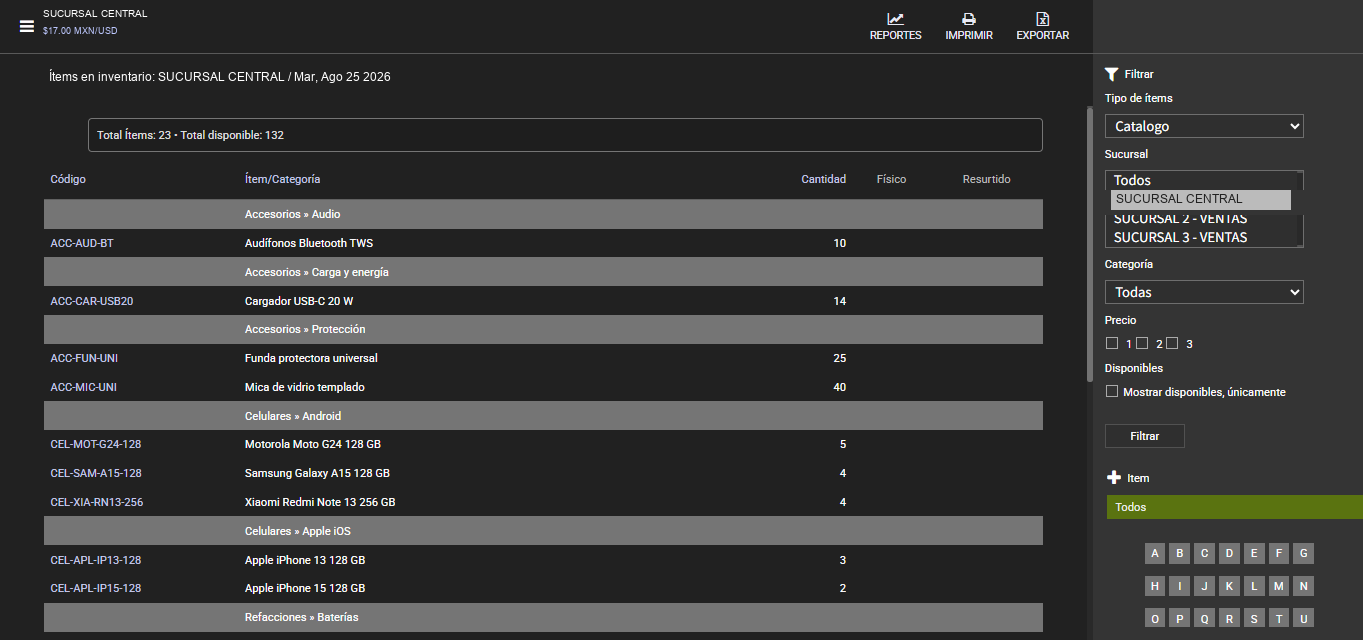This screenshot has height=640, width=1363.
Task: Click the main inventory list scrollbar
Action: (1090, 243)
